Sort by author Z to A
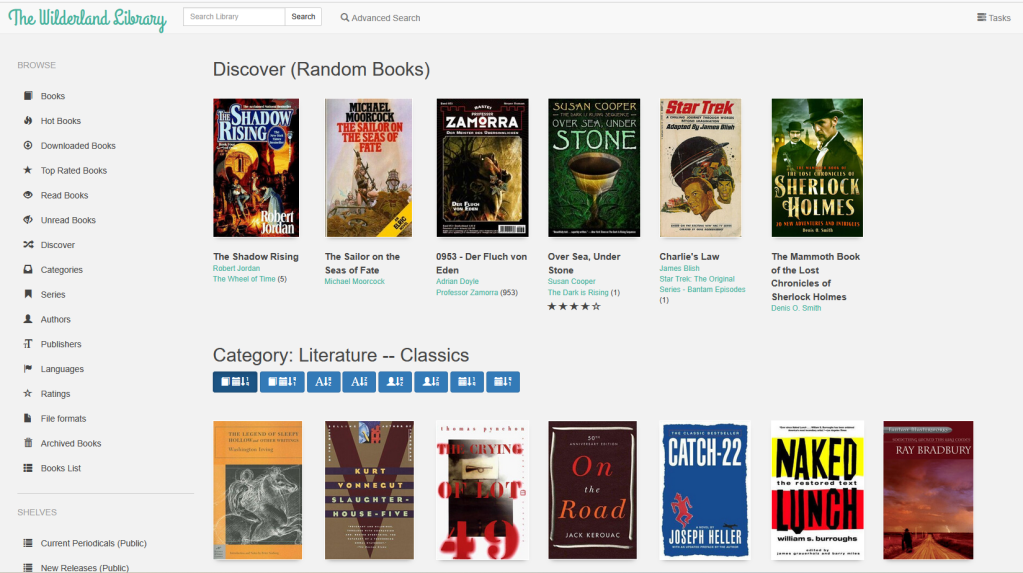This screenshot has width=1023, height=573. pos(431,382)
